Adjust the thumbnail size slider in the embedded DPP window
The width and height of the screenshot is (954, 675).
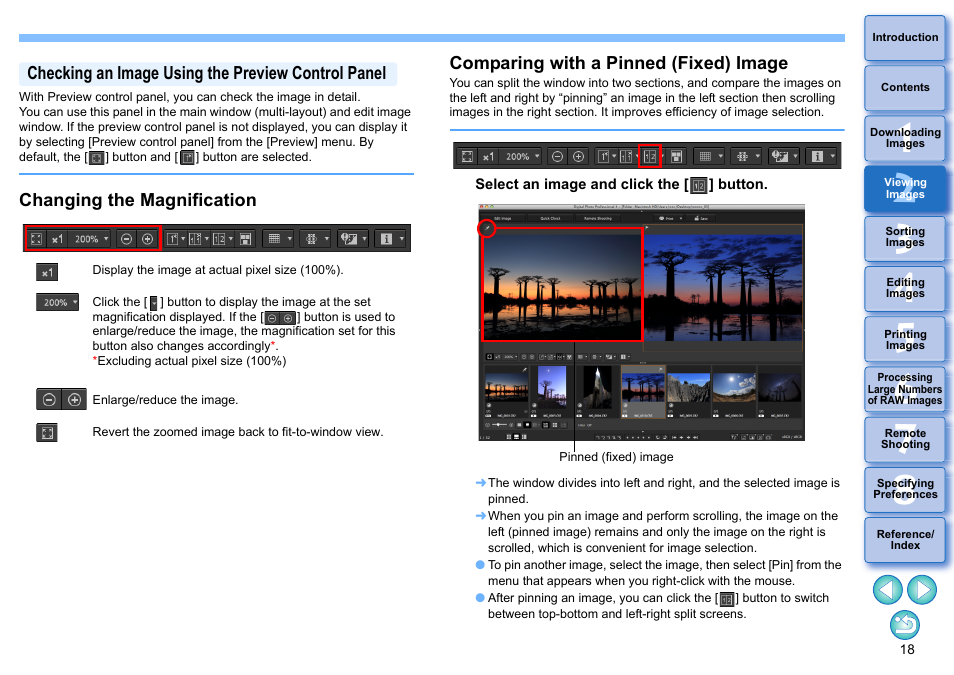coord(499,424)
